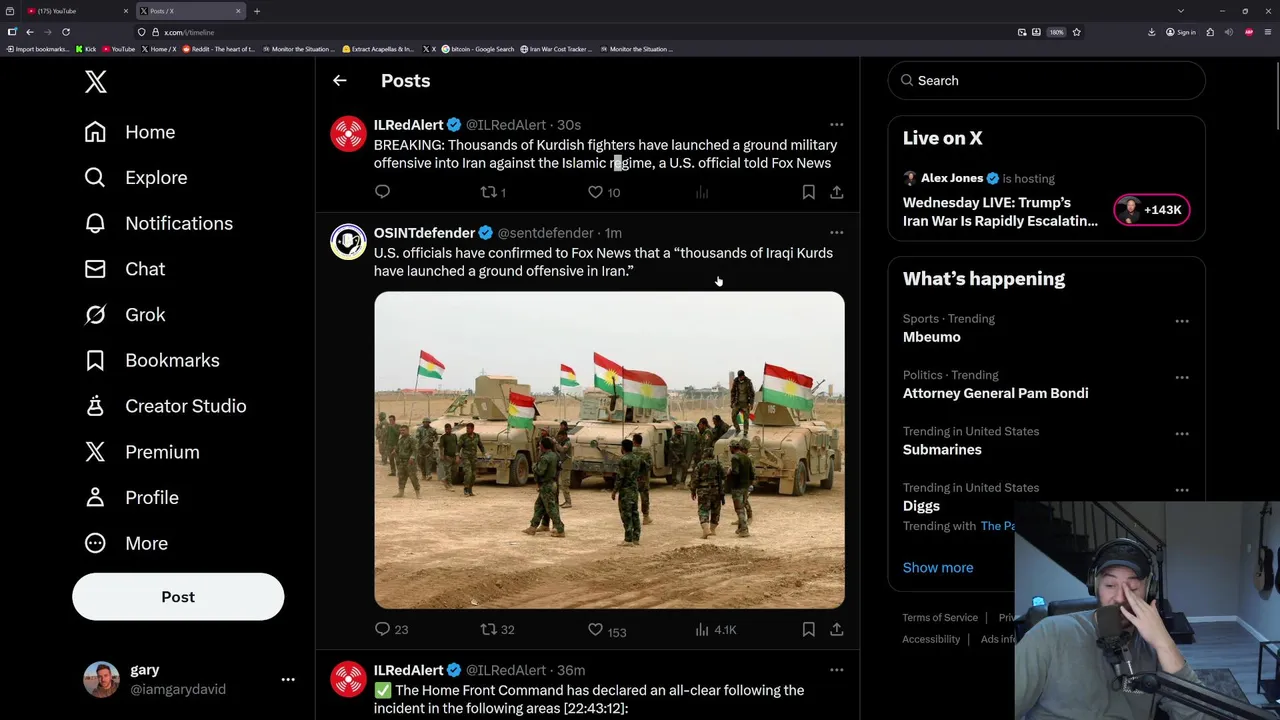Like the OSINTdefender post
1280x720 pixels.
(x=596, y=629)
